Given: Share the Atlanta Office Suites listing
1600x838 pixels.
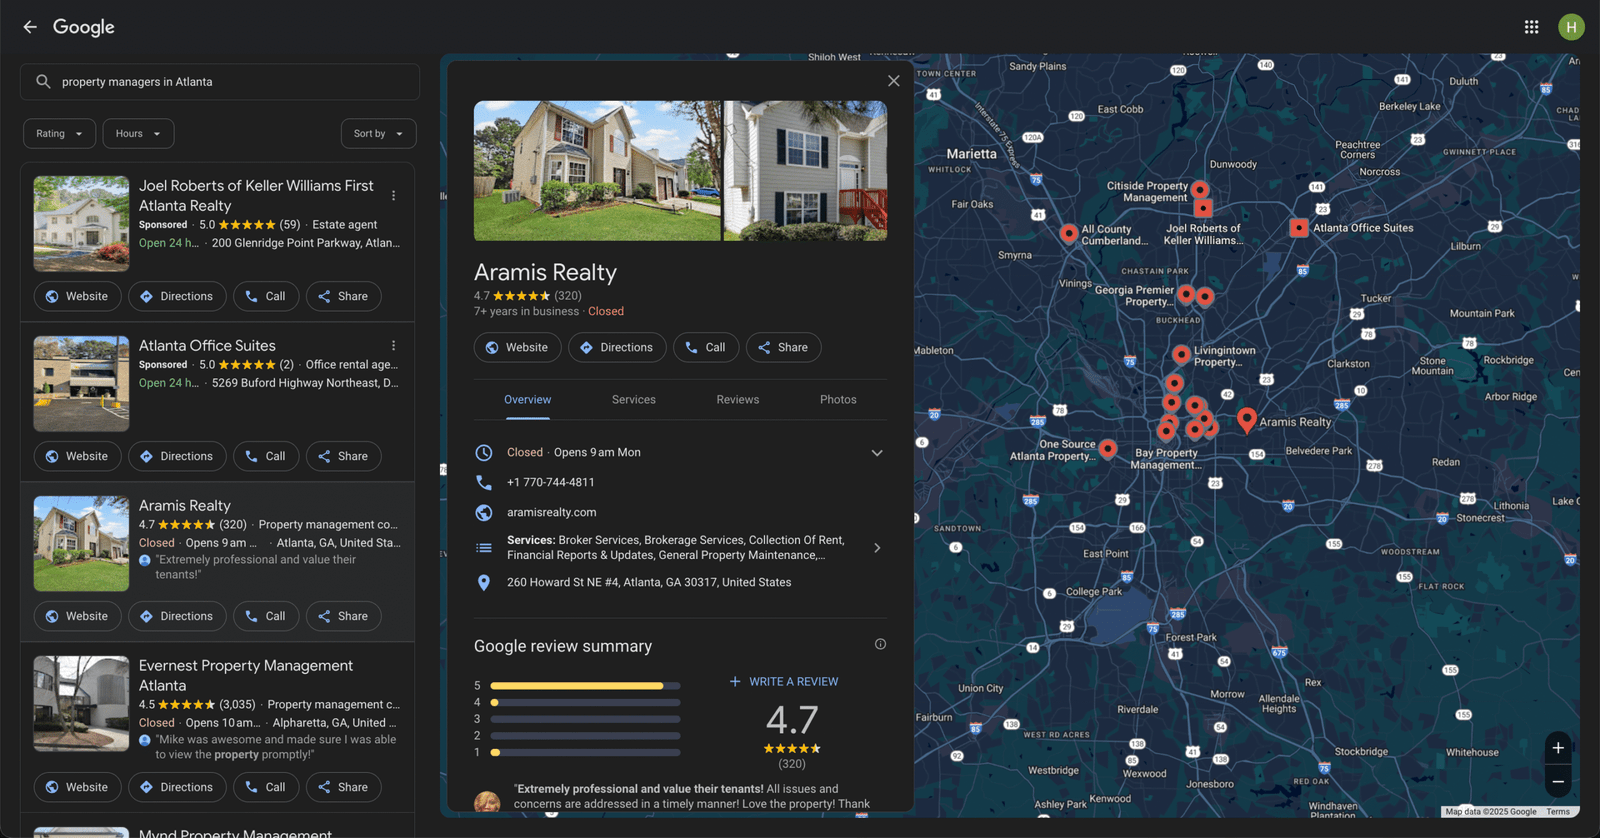Looking at the screenshot, I should tap(343, 457).
